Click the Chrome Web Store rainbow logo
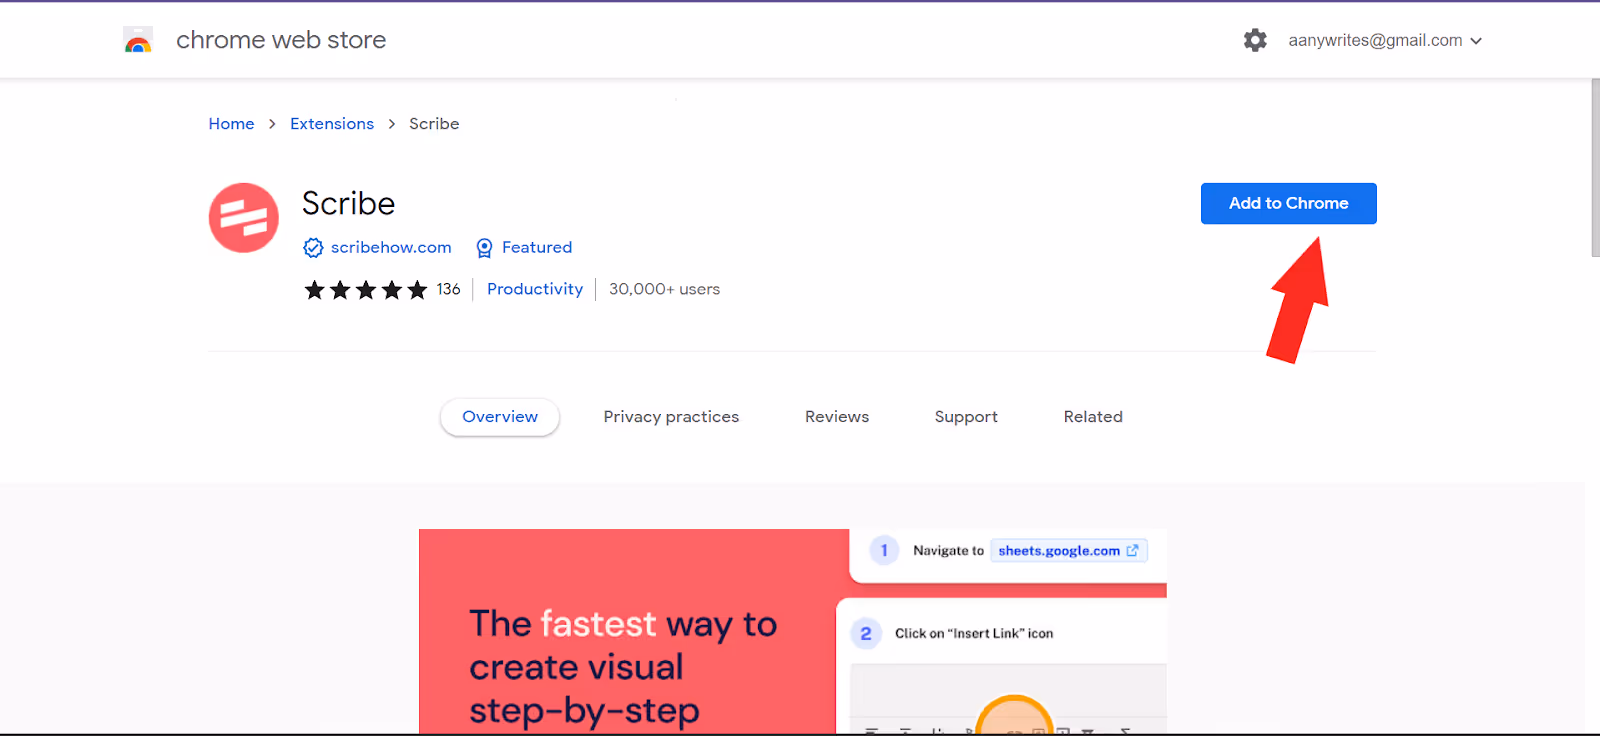The height and width of the screenshot is (736, 1600). [x=138, y=40]
